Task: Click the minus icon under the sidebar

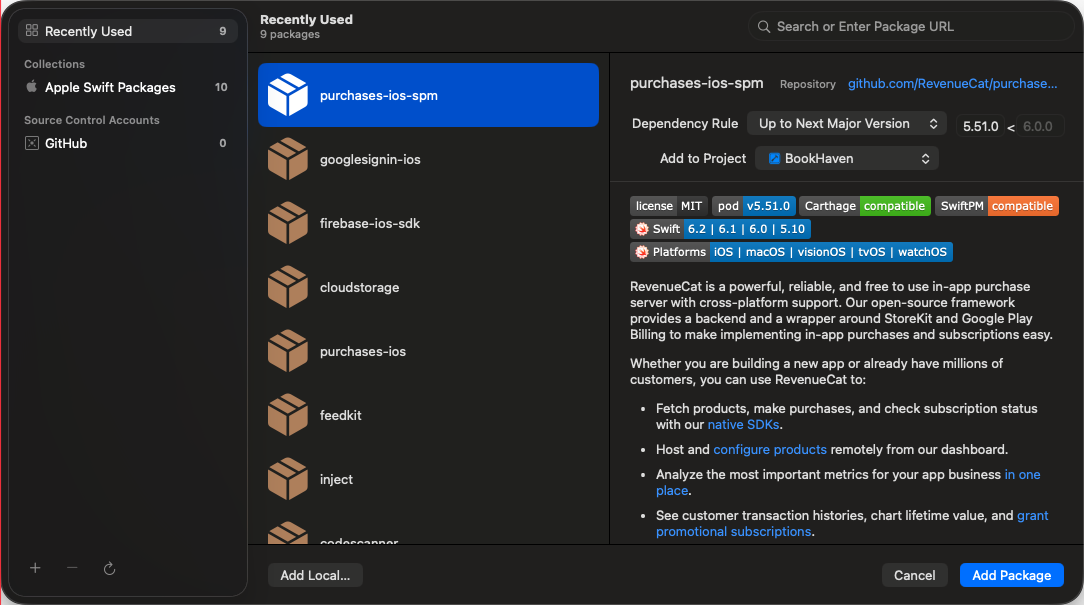Action: point(71,568)
